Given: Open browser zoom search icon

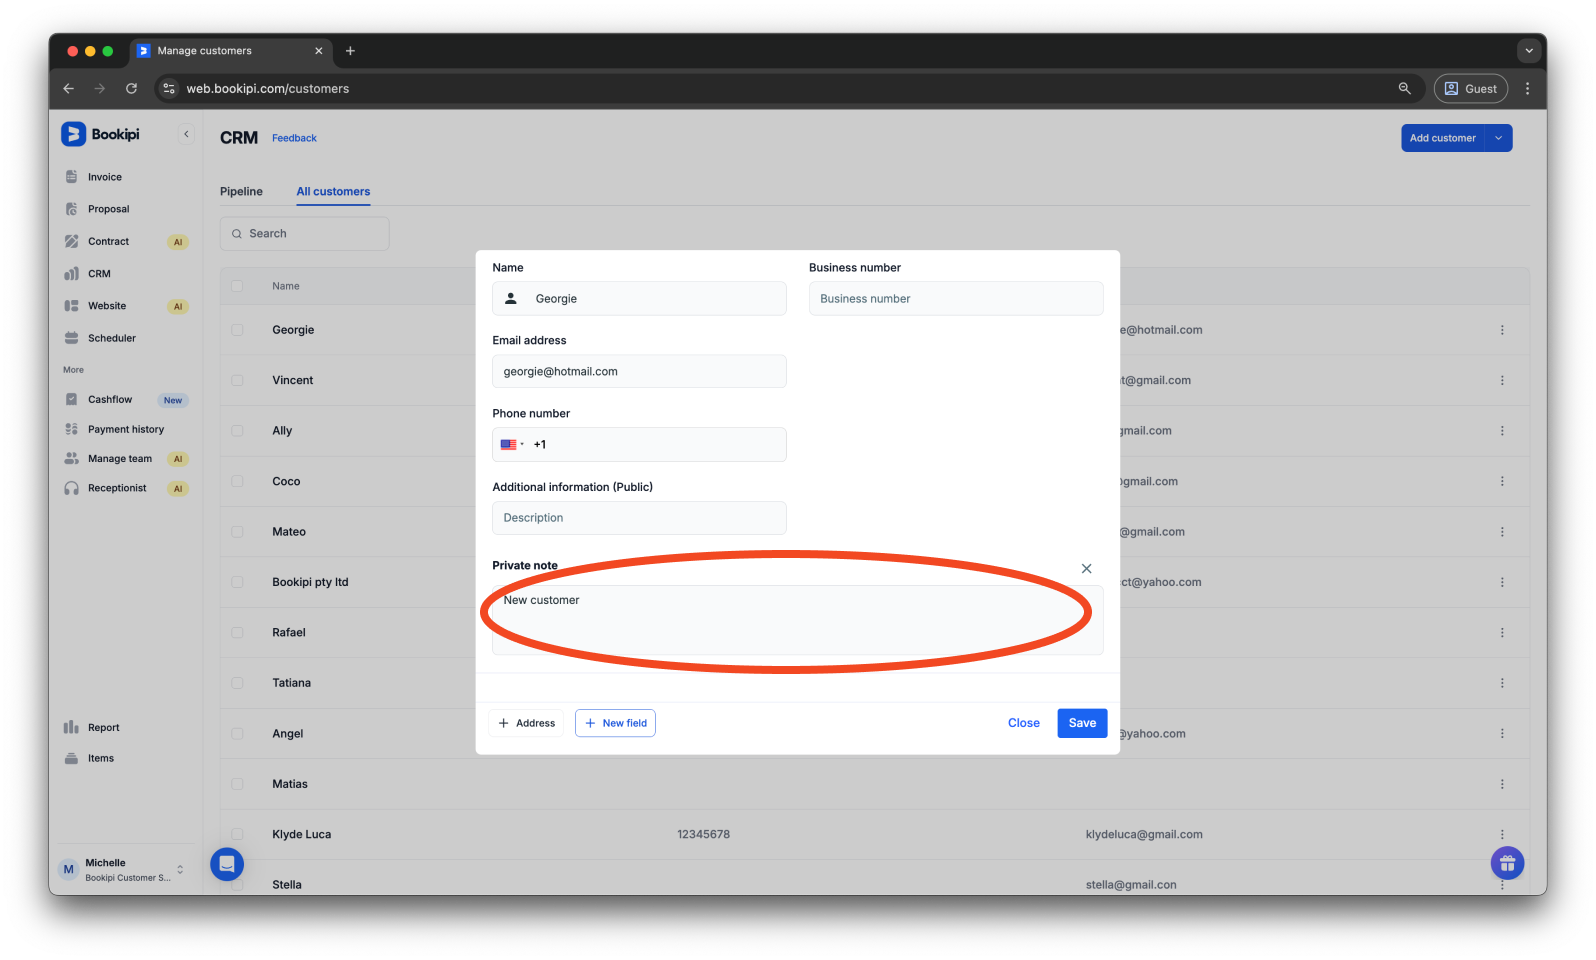Looking at the screenshot, I should point(1404,88).
